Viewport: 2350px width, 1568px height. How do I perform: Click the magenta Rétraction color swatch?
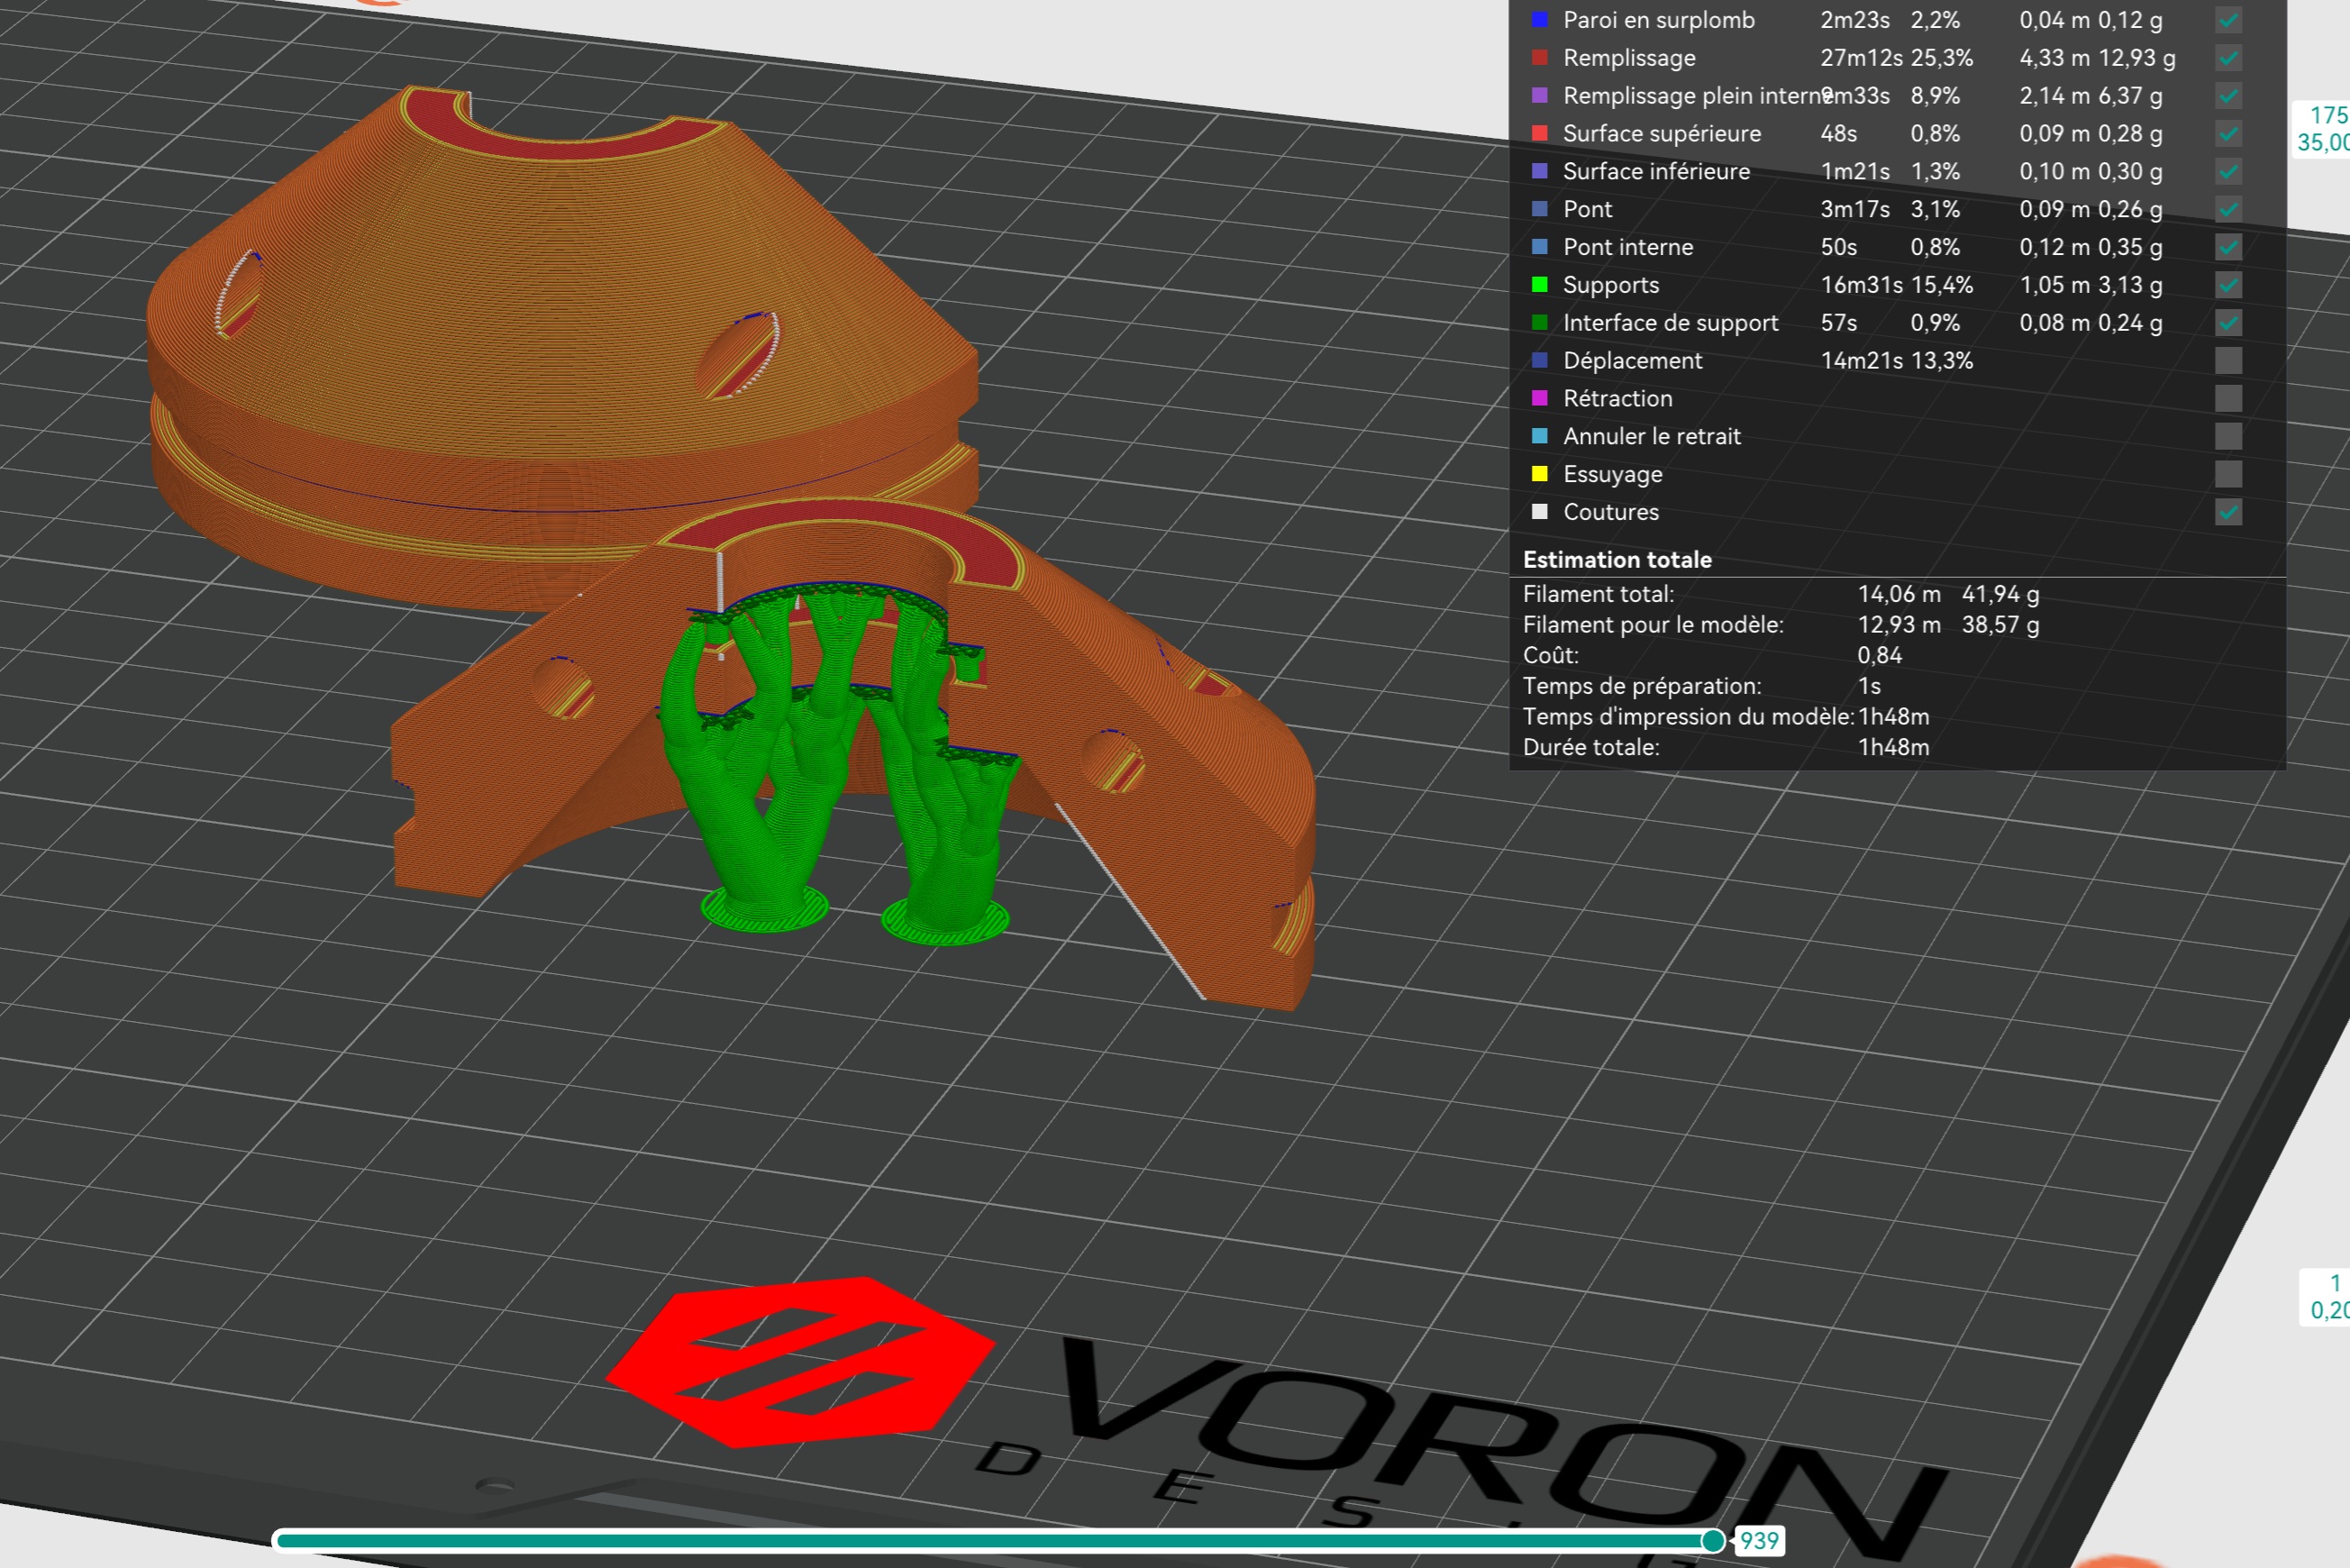[1540, 399]
